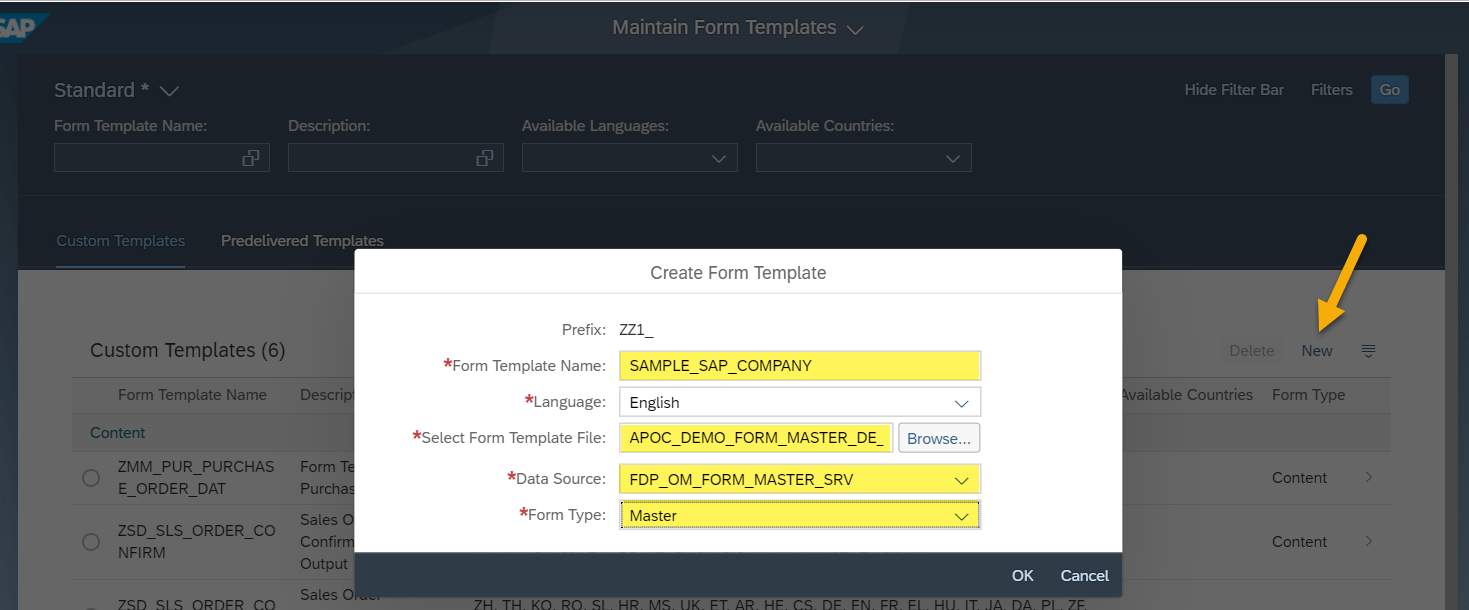Image resolution: width=1469 pixels, height=610 pixels.
Task: Open the Language dropdown in dialog
Action: pyautogui.click(x=962, y=403)
